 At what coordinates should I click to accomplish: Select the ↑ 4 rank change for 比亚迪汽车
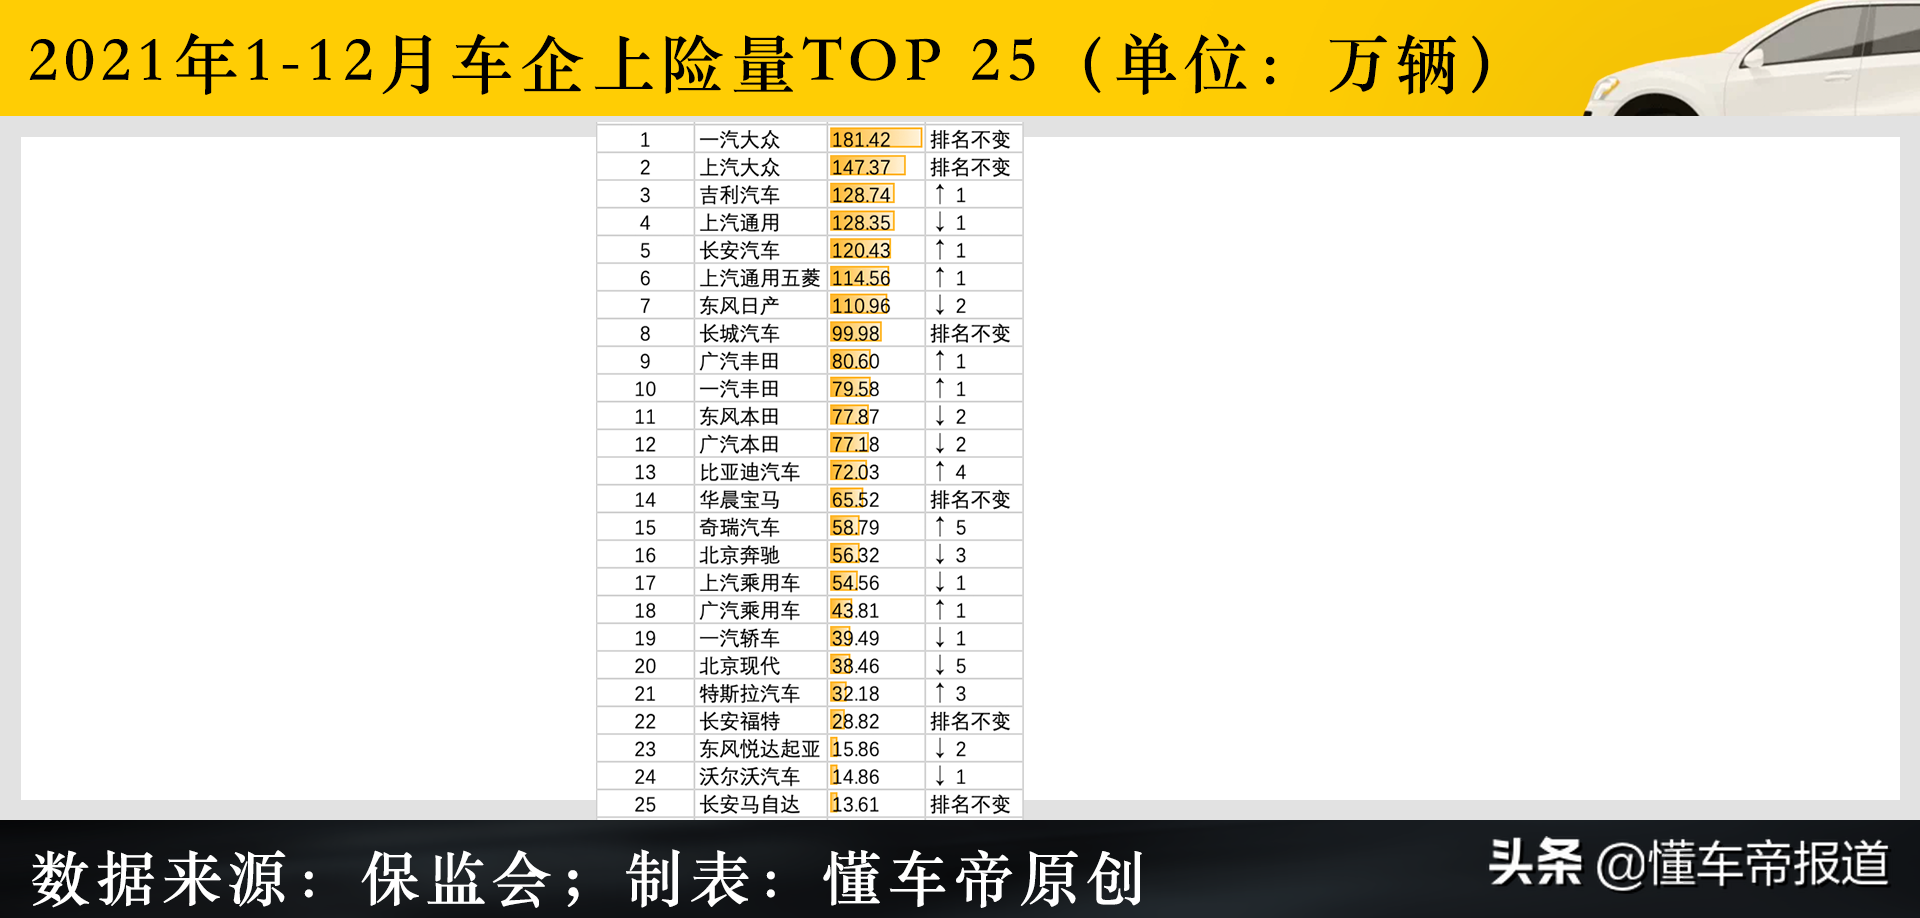(950, 472)
